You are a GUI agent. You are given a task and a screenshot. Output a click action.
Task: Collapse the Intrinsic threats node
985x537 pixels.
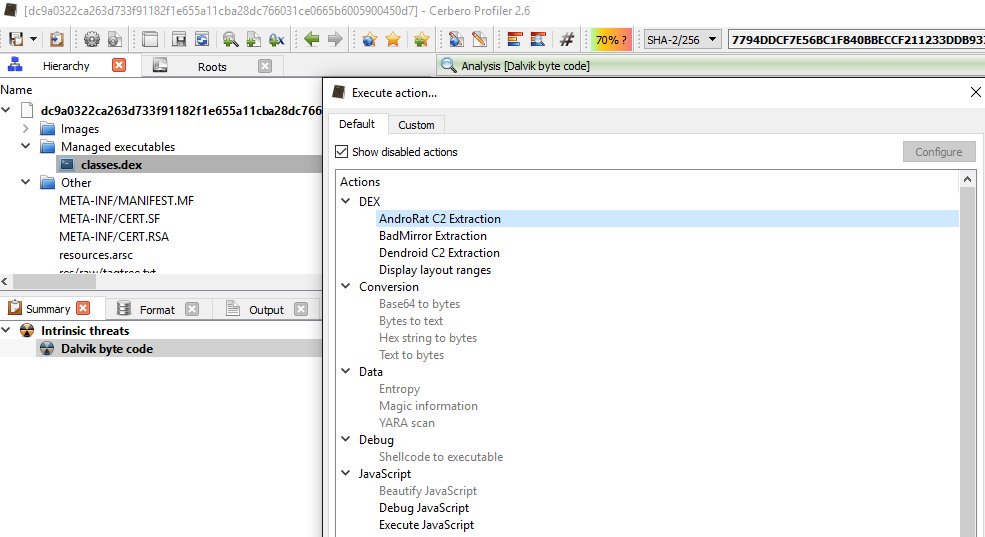[8, 331]
